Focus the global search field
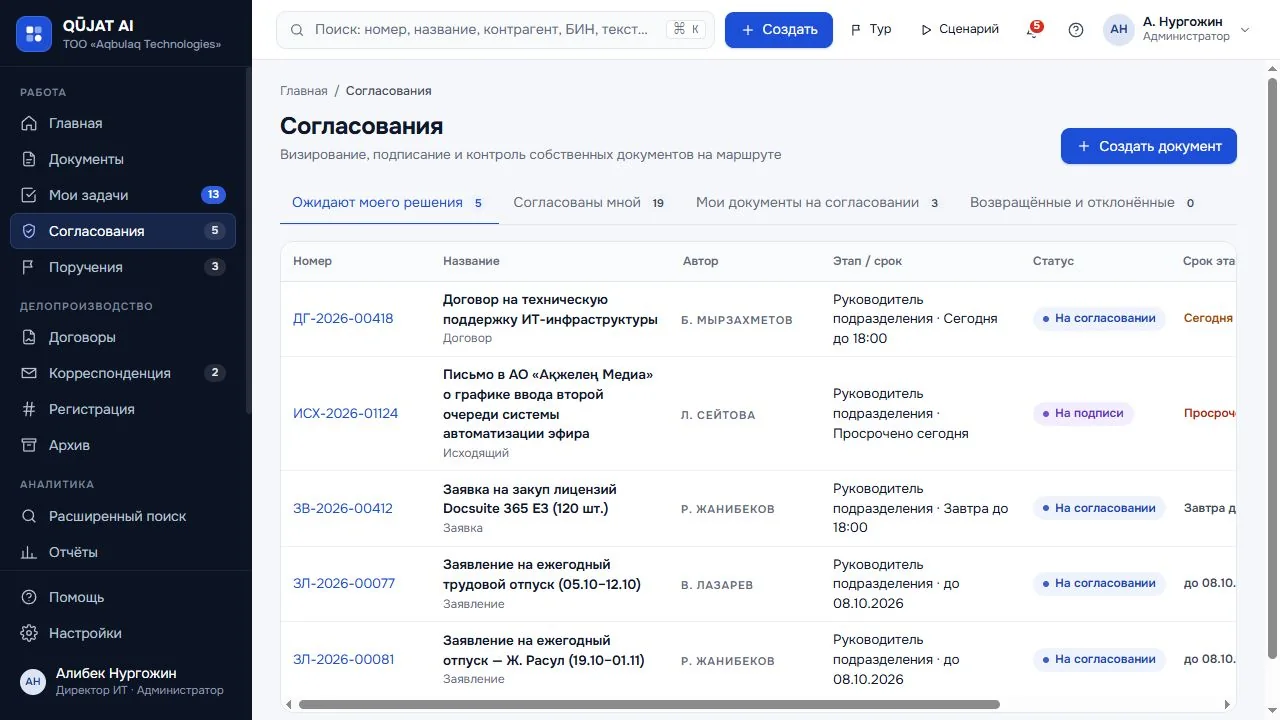This screenshot has height=720, width=1280. point(495,30)
